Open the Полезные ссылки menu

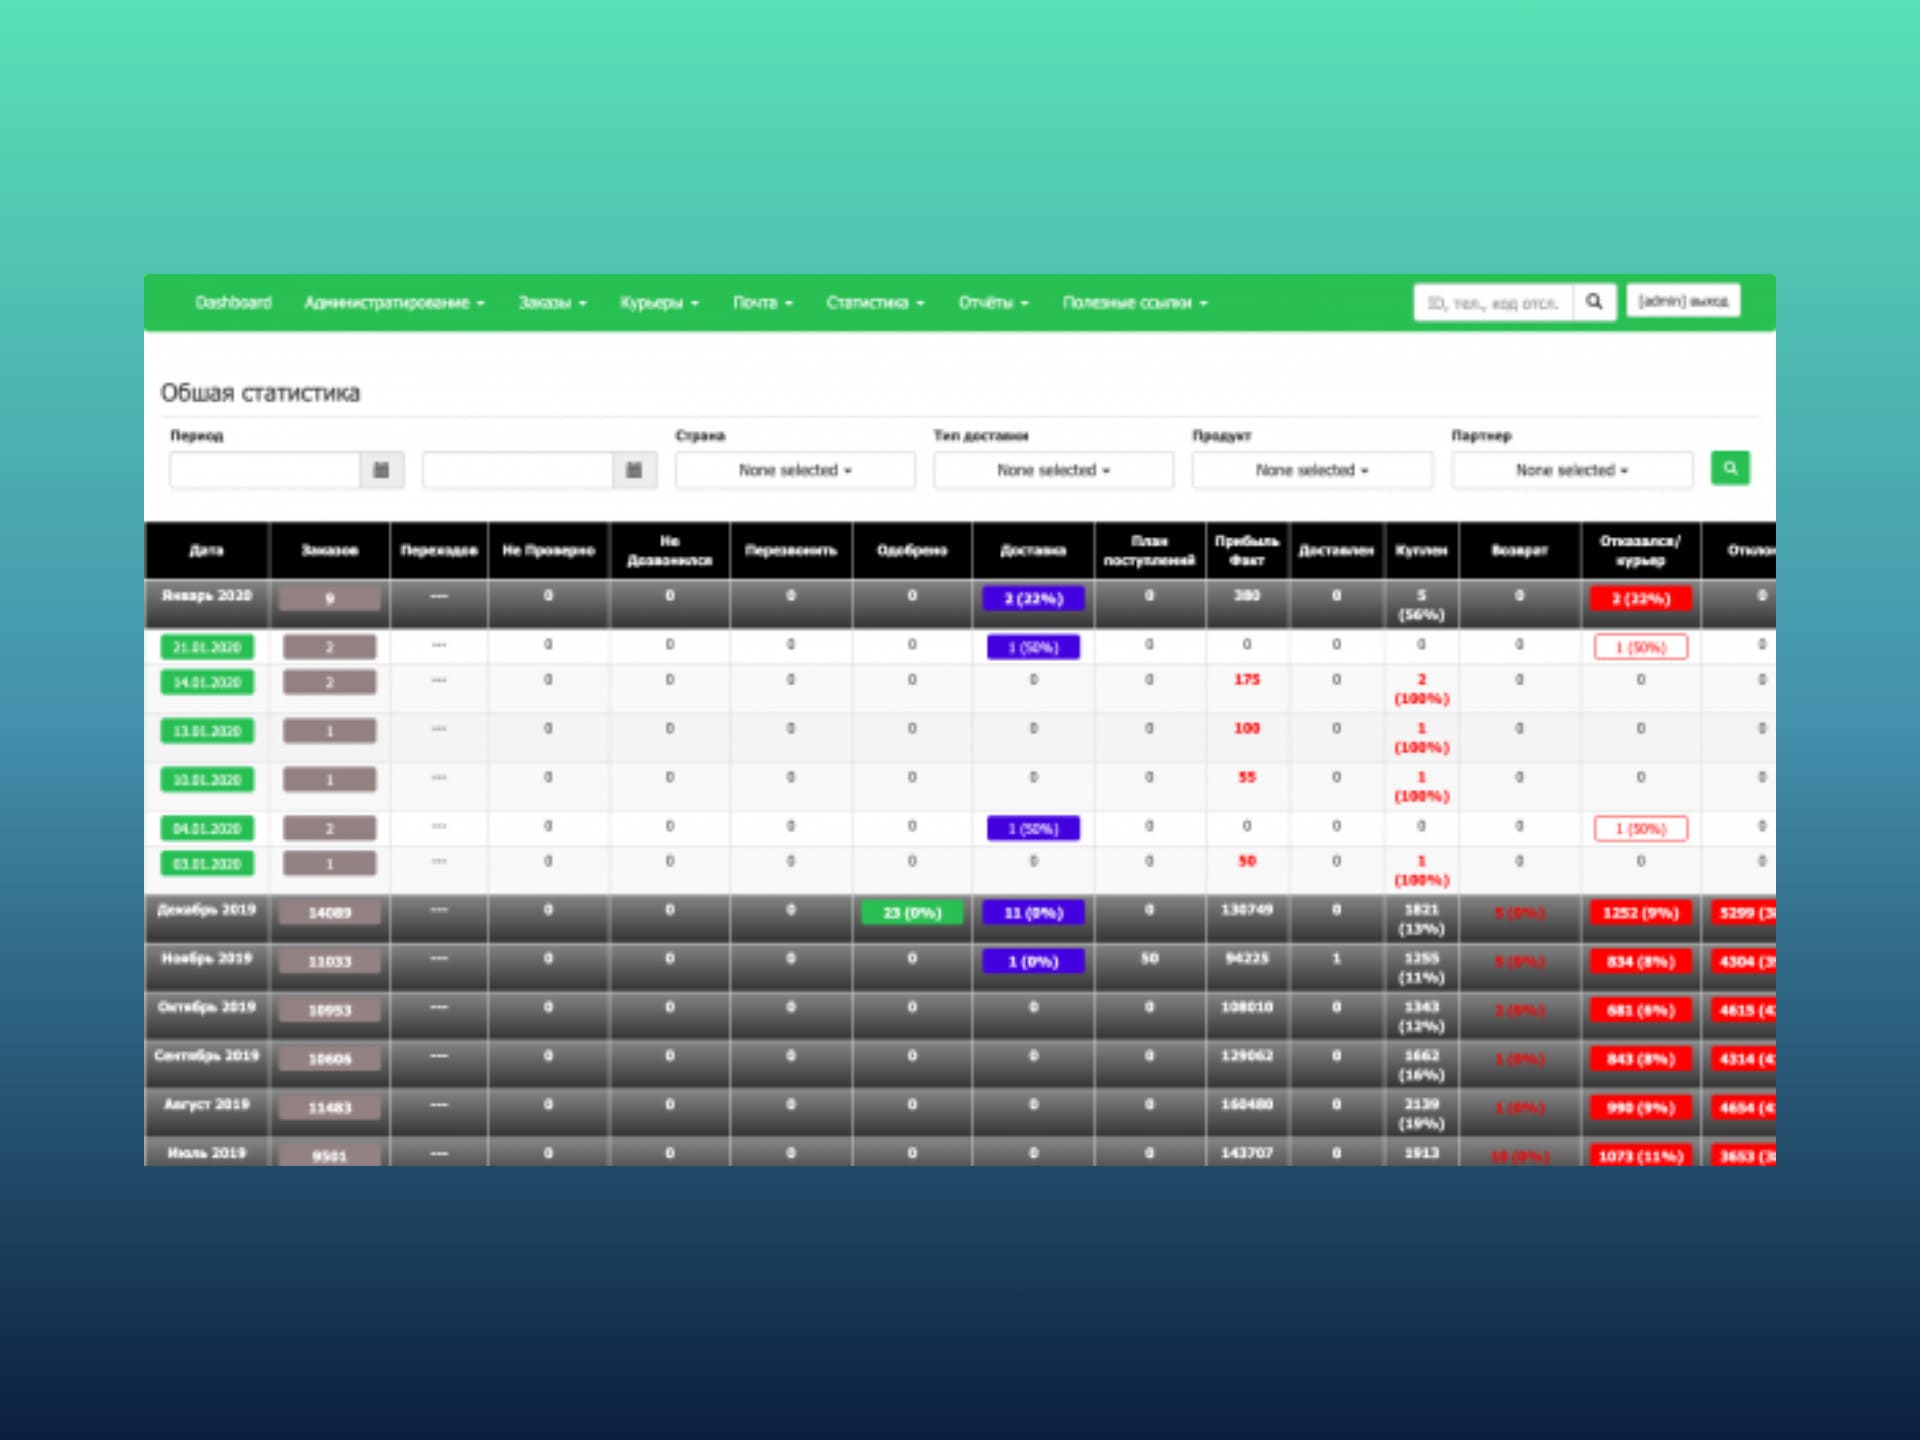point(1135,303)
